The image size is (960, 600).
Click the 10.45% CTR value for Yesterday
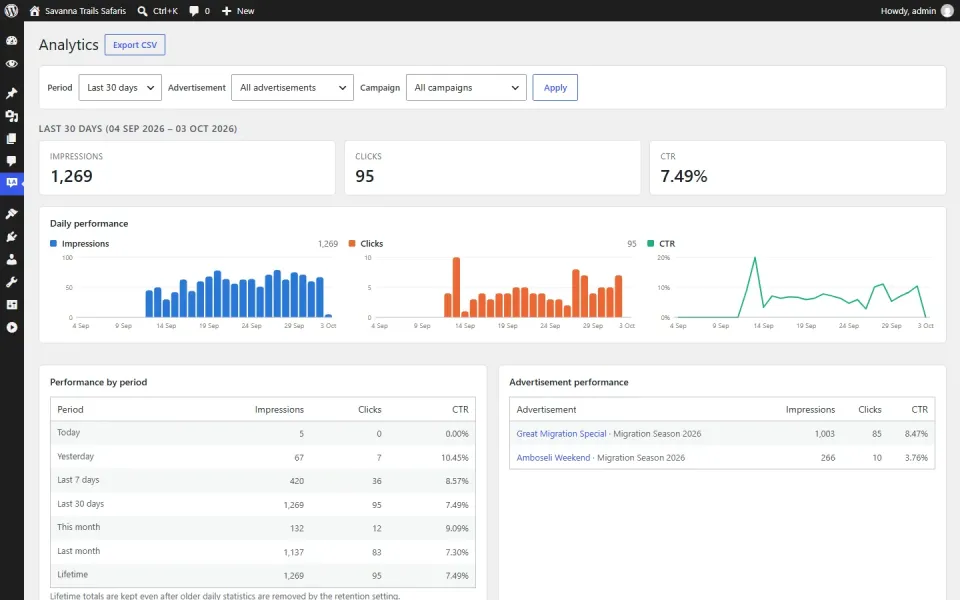(x=454, y=457)
